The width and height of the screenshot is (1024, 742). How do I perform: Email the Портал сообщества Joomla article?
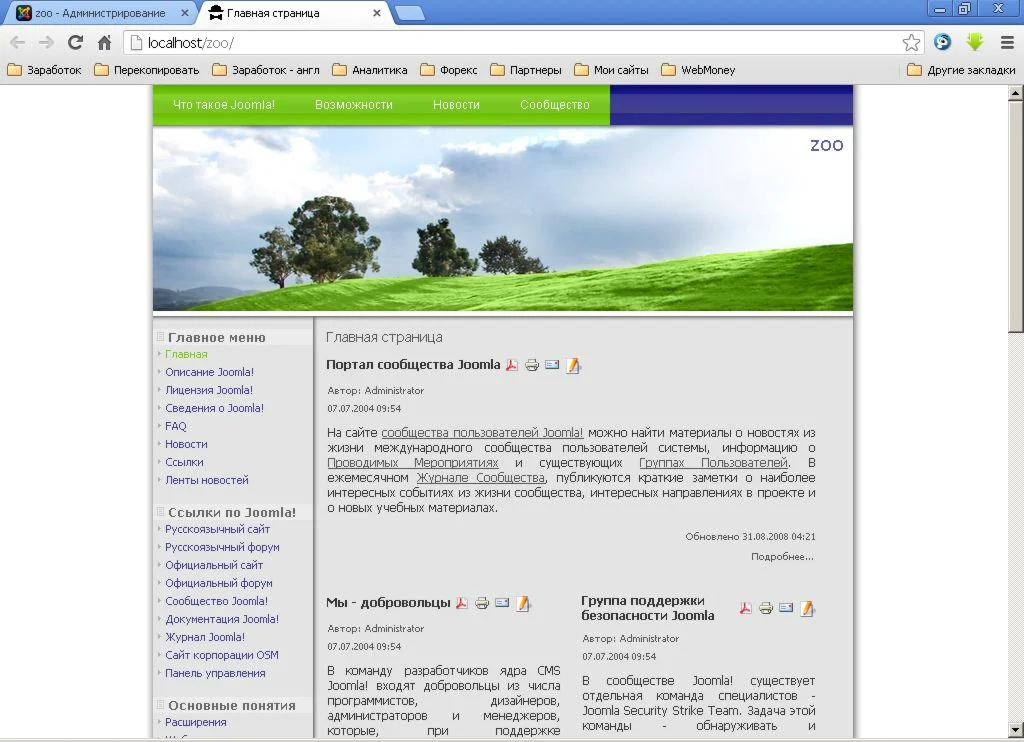pos(552,365)
